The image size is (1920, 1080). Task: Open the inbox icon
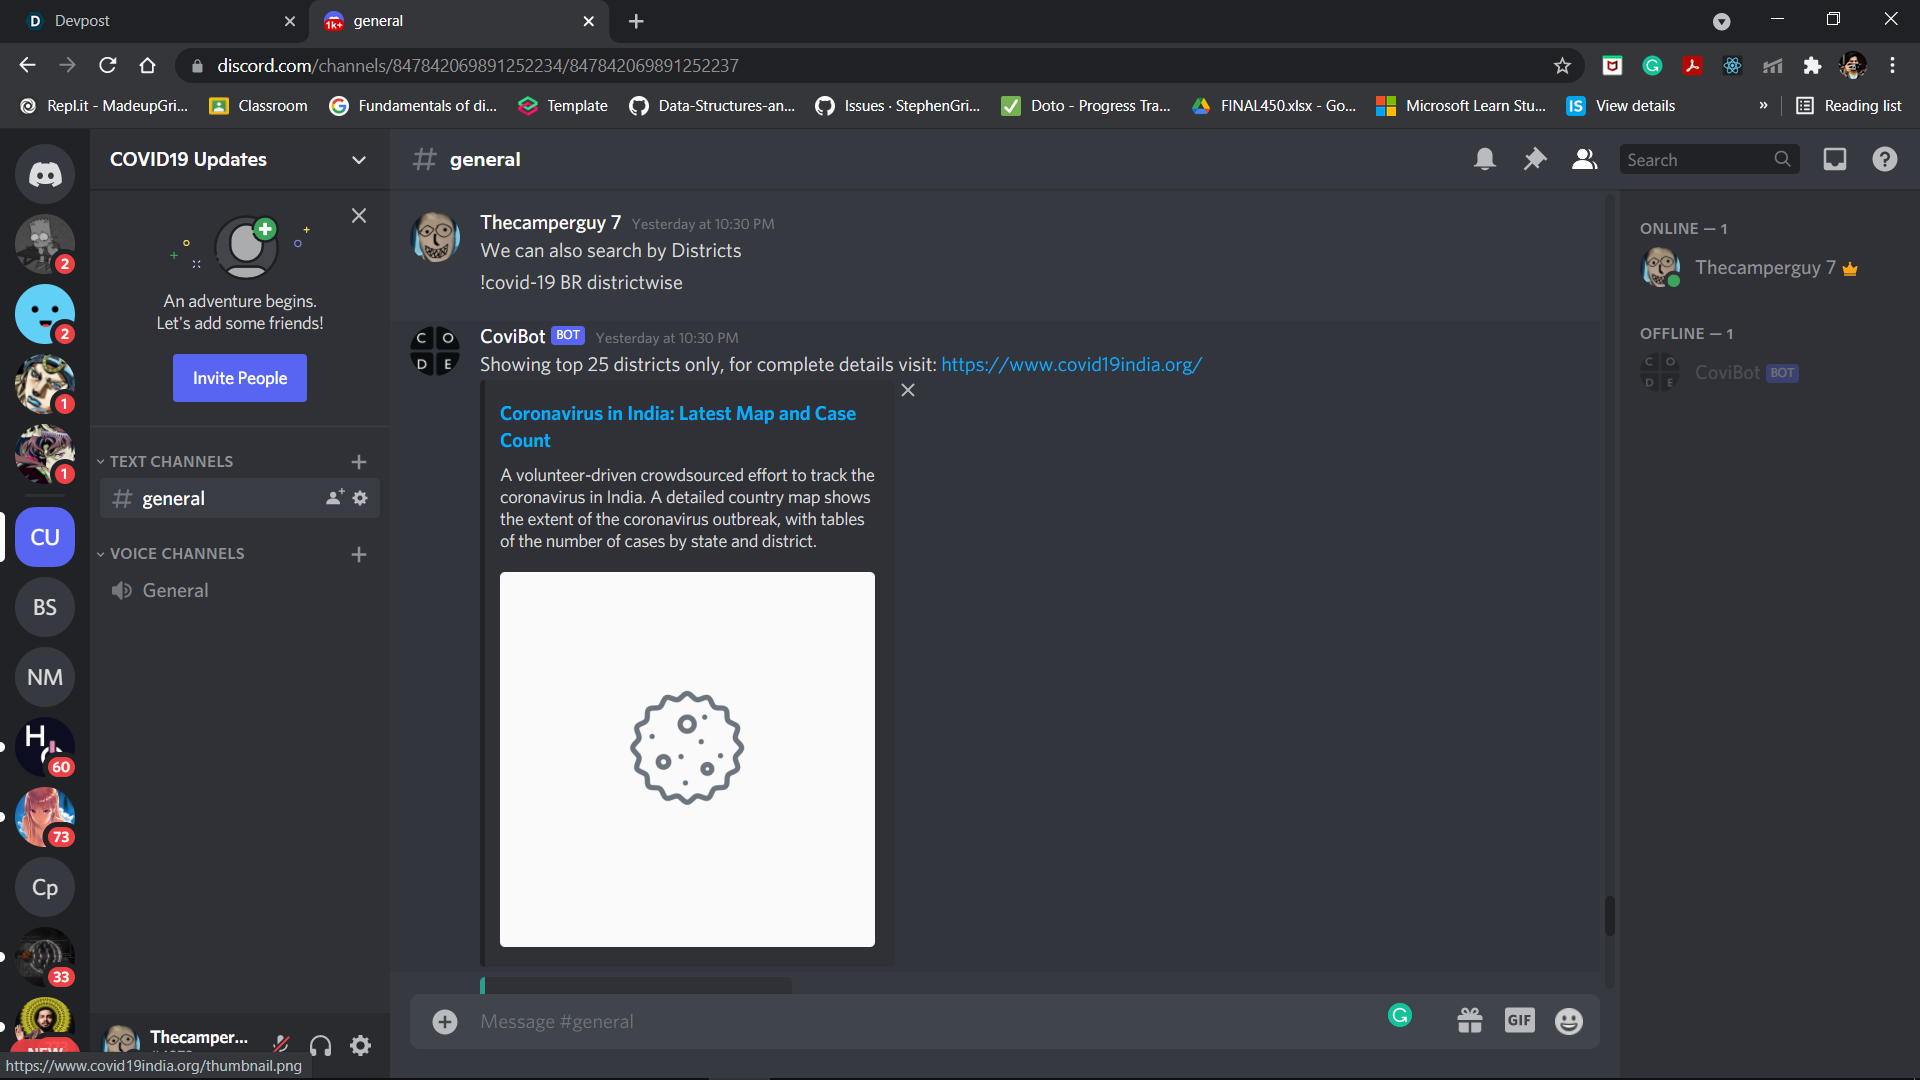point(1835,159)
